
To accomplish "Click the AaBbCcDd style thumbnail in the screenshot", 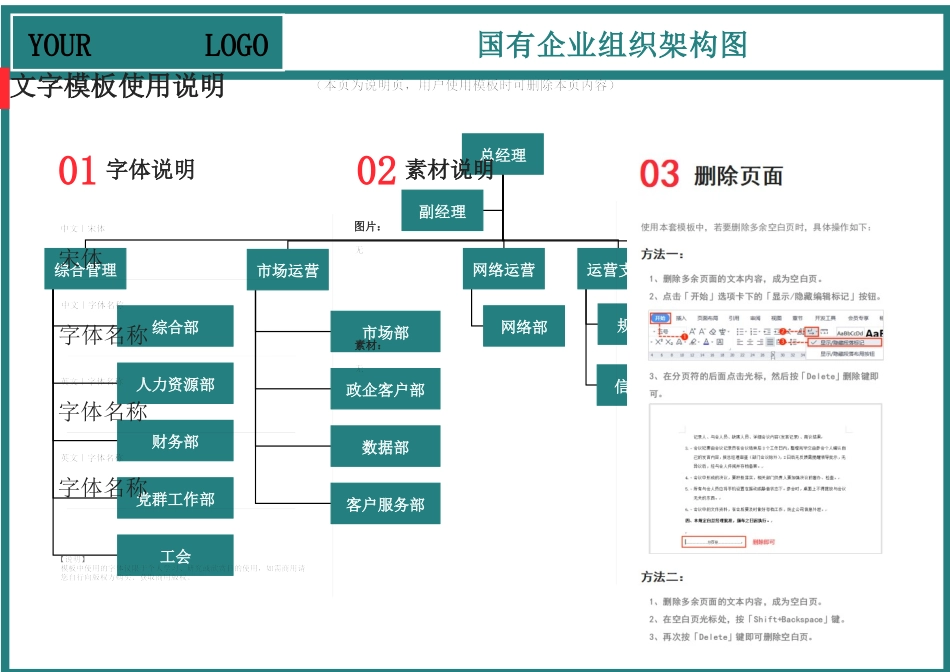I will (850, 333).
